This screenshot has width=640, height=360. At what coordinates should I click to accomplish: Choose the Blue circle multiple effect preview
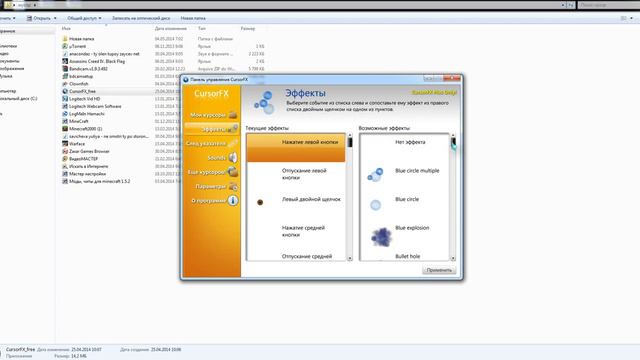pos(375,175)
